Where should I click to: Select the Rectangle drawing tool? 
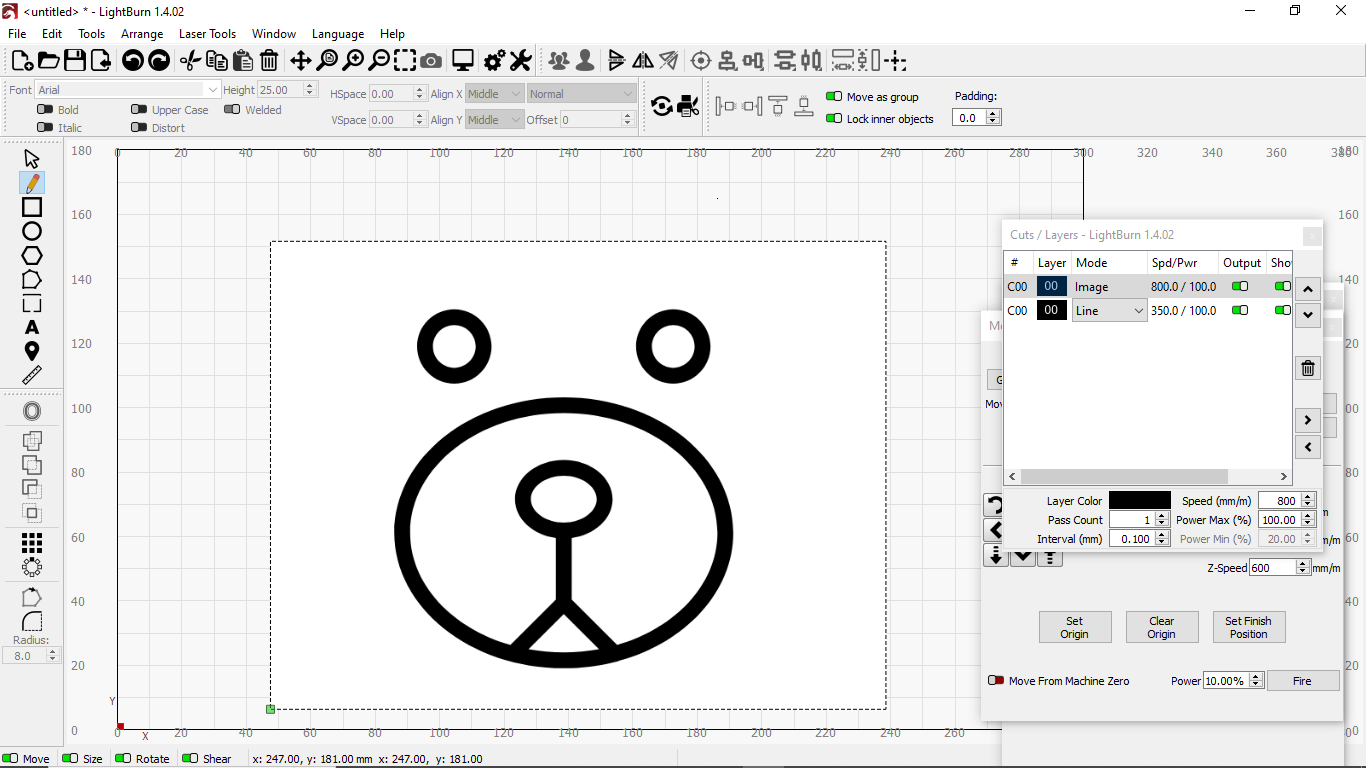pos(32,207)
